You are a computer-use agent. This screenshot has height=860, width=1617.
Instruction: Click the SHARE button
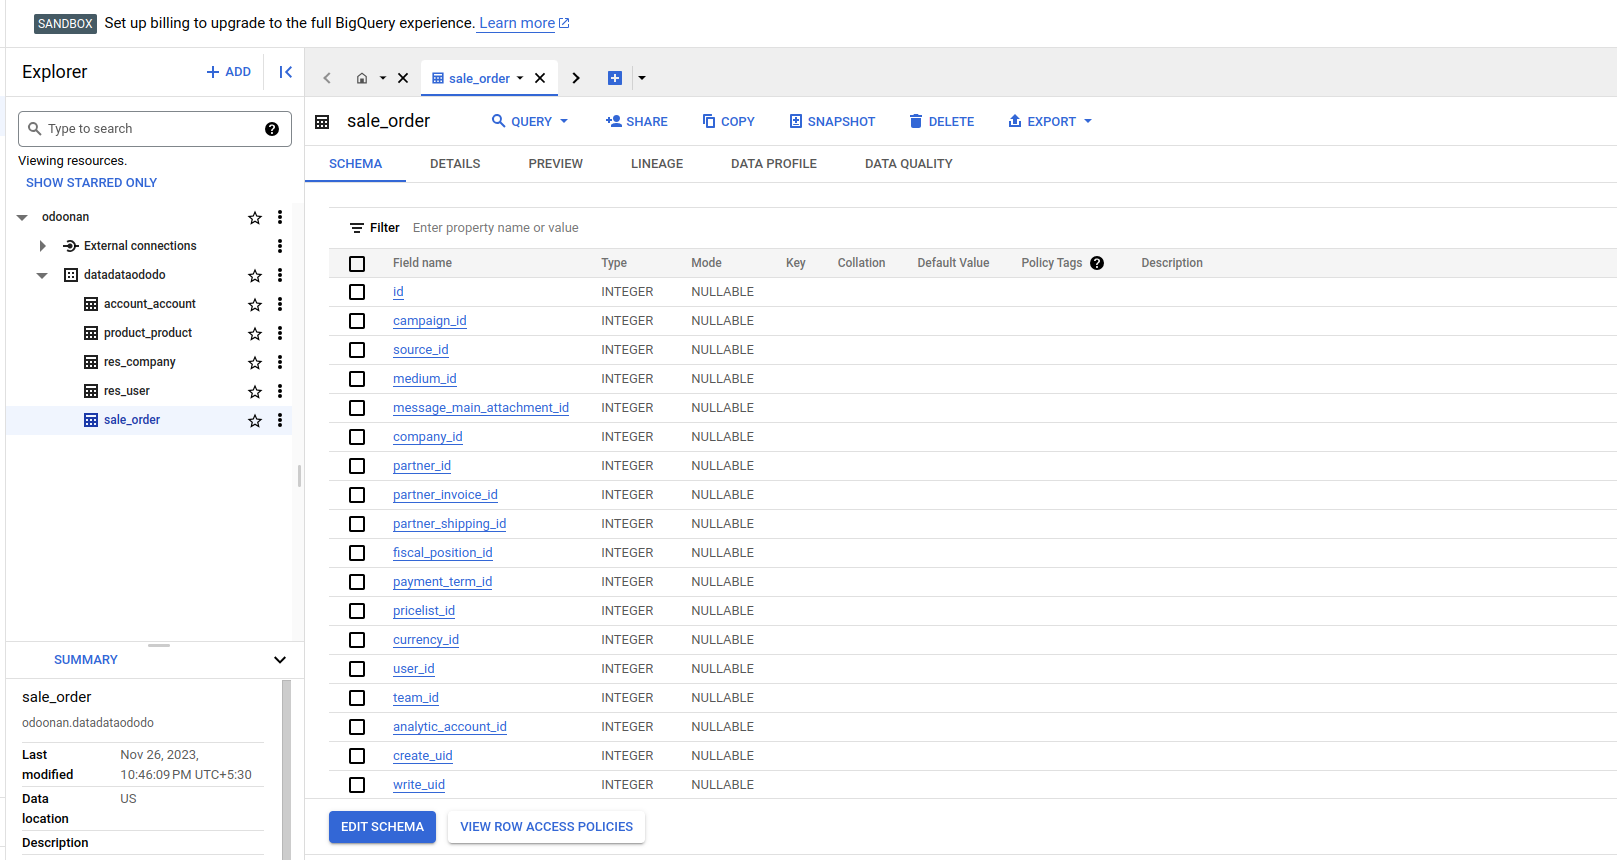click(637, 121)
